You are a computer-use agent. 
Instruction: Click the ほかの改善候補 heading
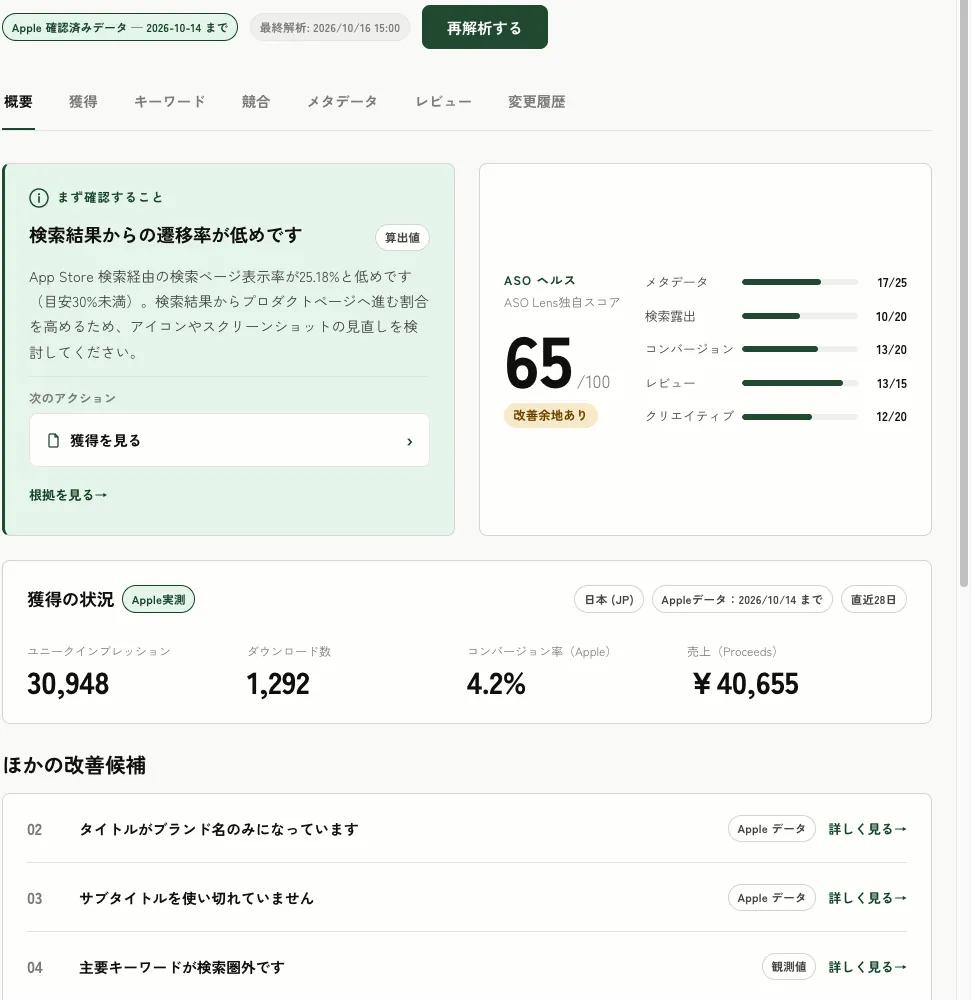click(x=75, y=765)
